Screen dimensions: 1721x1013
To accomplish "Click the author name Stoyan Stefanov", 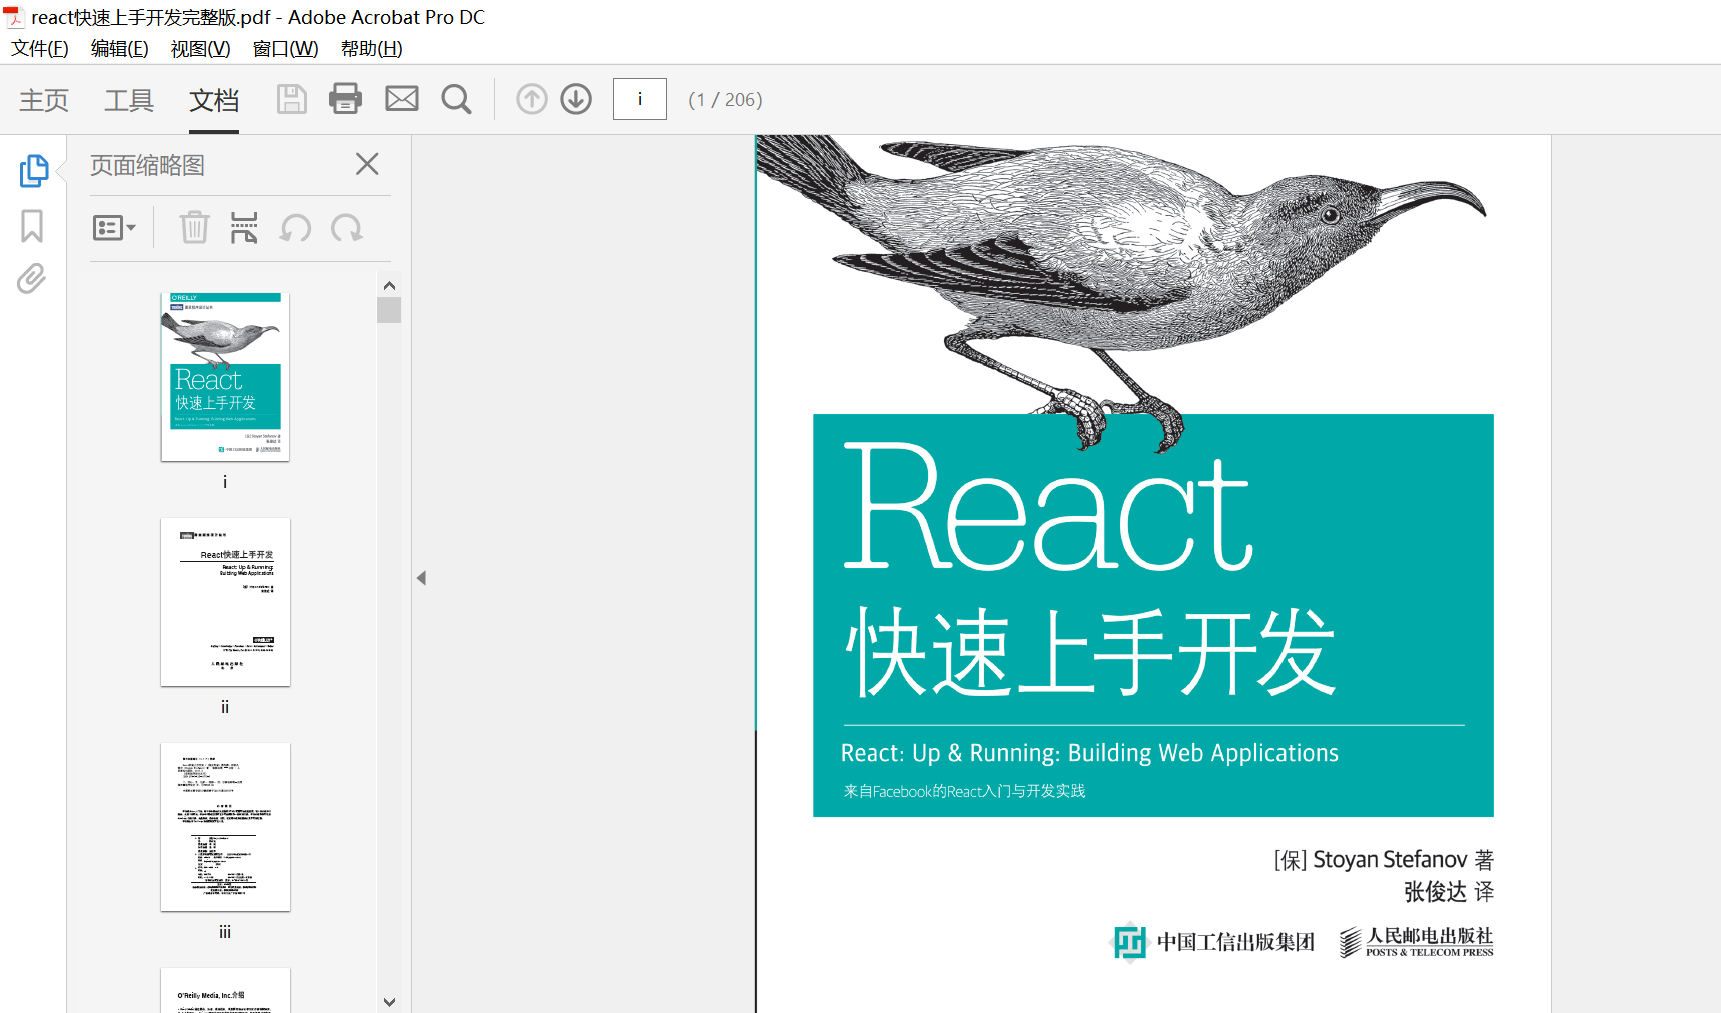I will [1390, 859].
